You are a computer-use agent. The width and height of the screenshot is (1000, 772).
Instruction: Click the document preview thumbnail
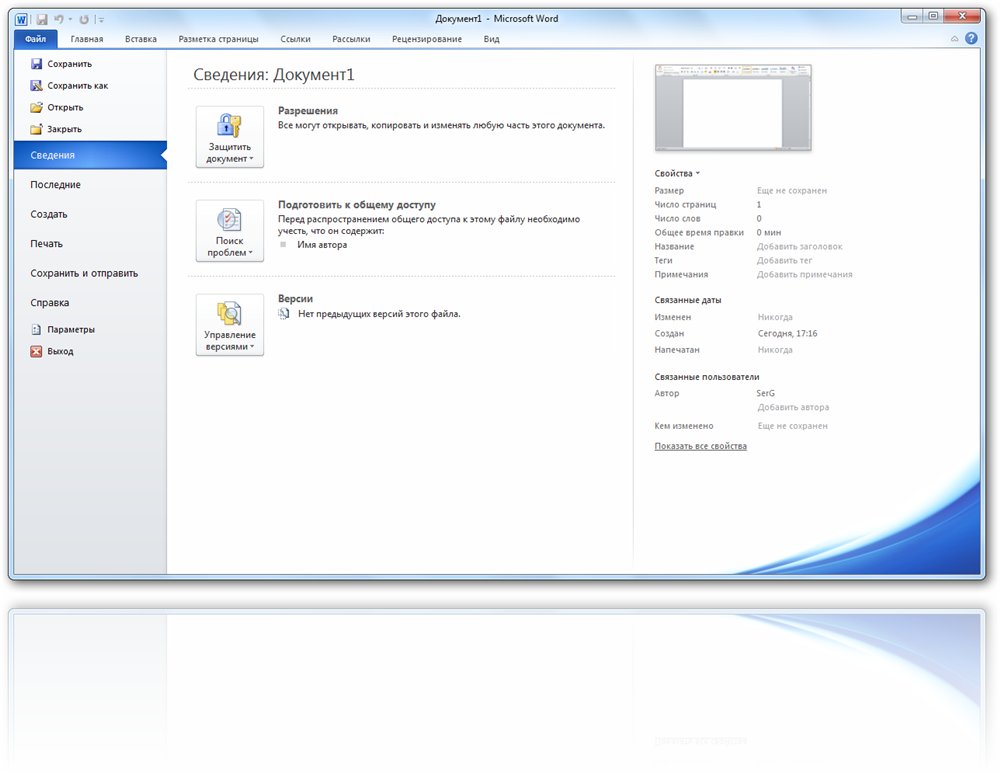[x=733, y=108]
